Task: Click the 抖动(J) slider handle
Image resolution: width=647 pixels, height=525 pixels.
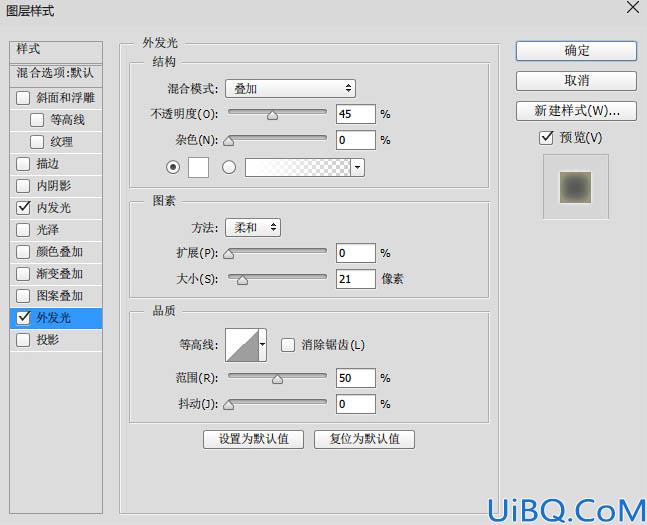Action: 229,405
